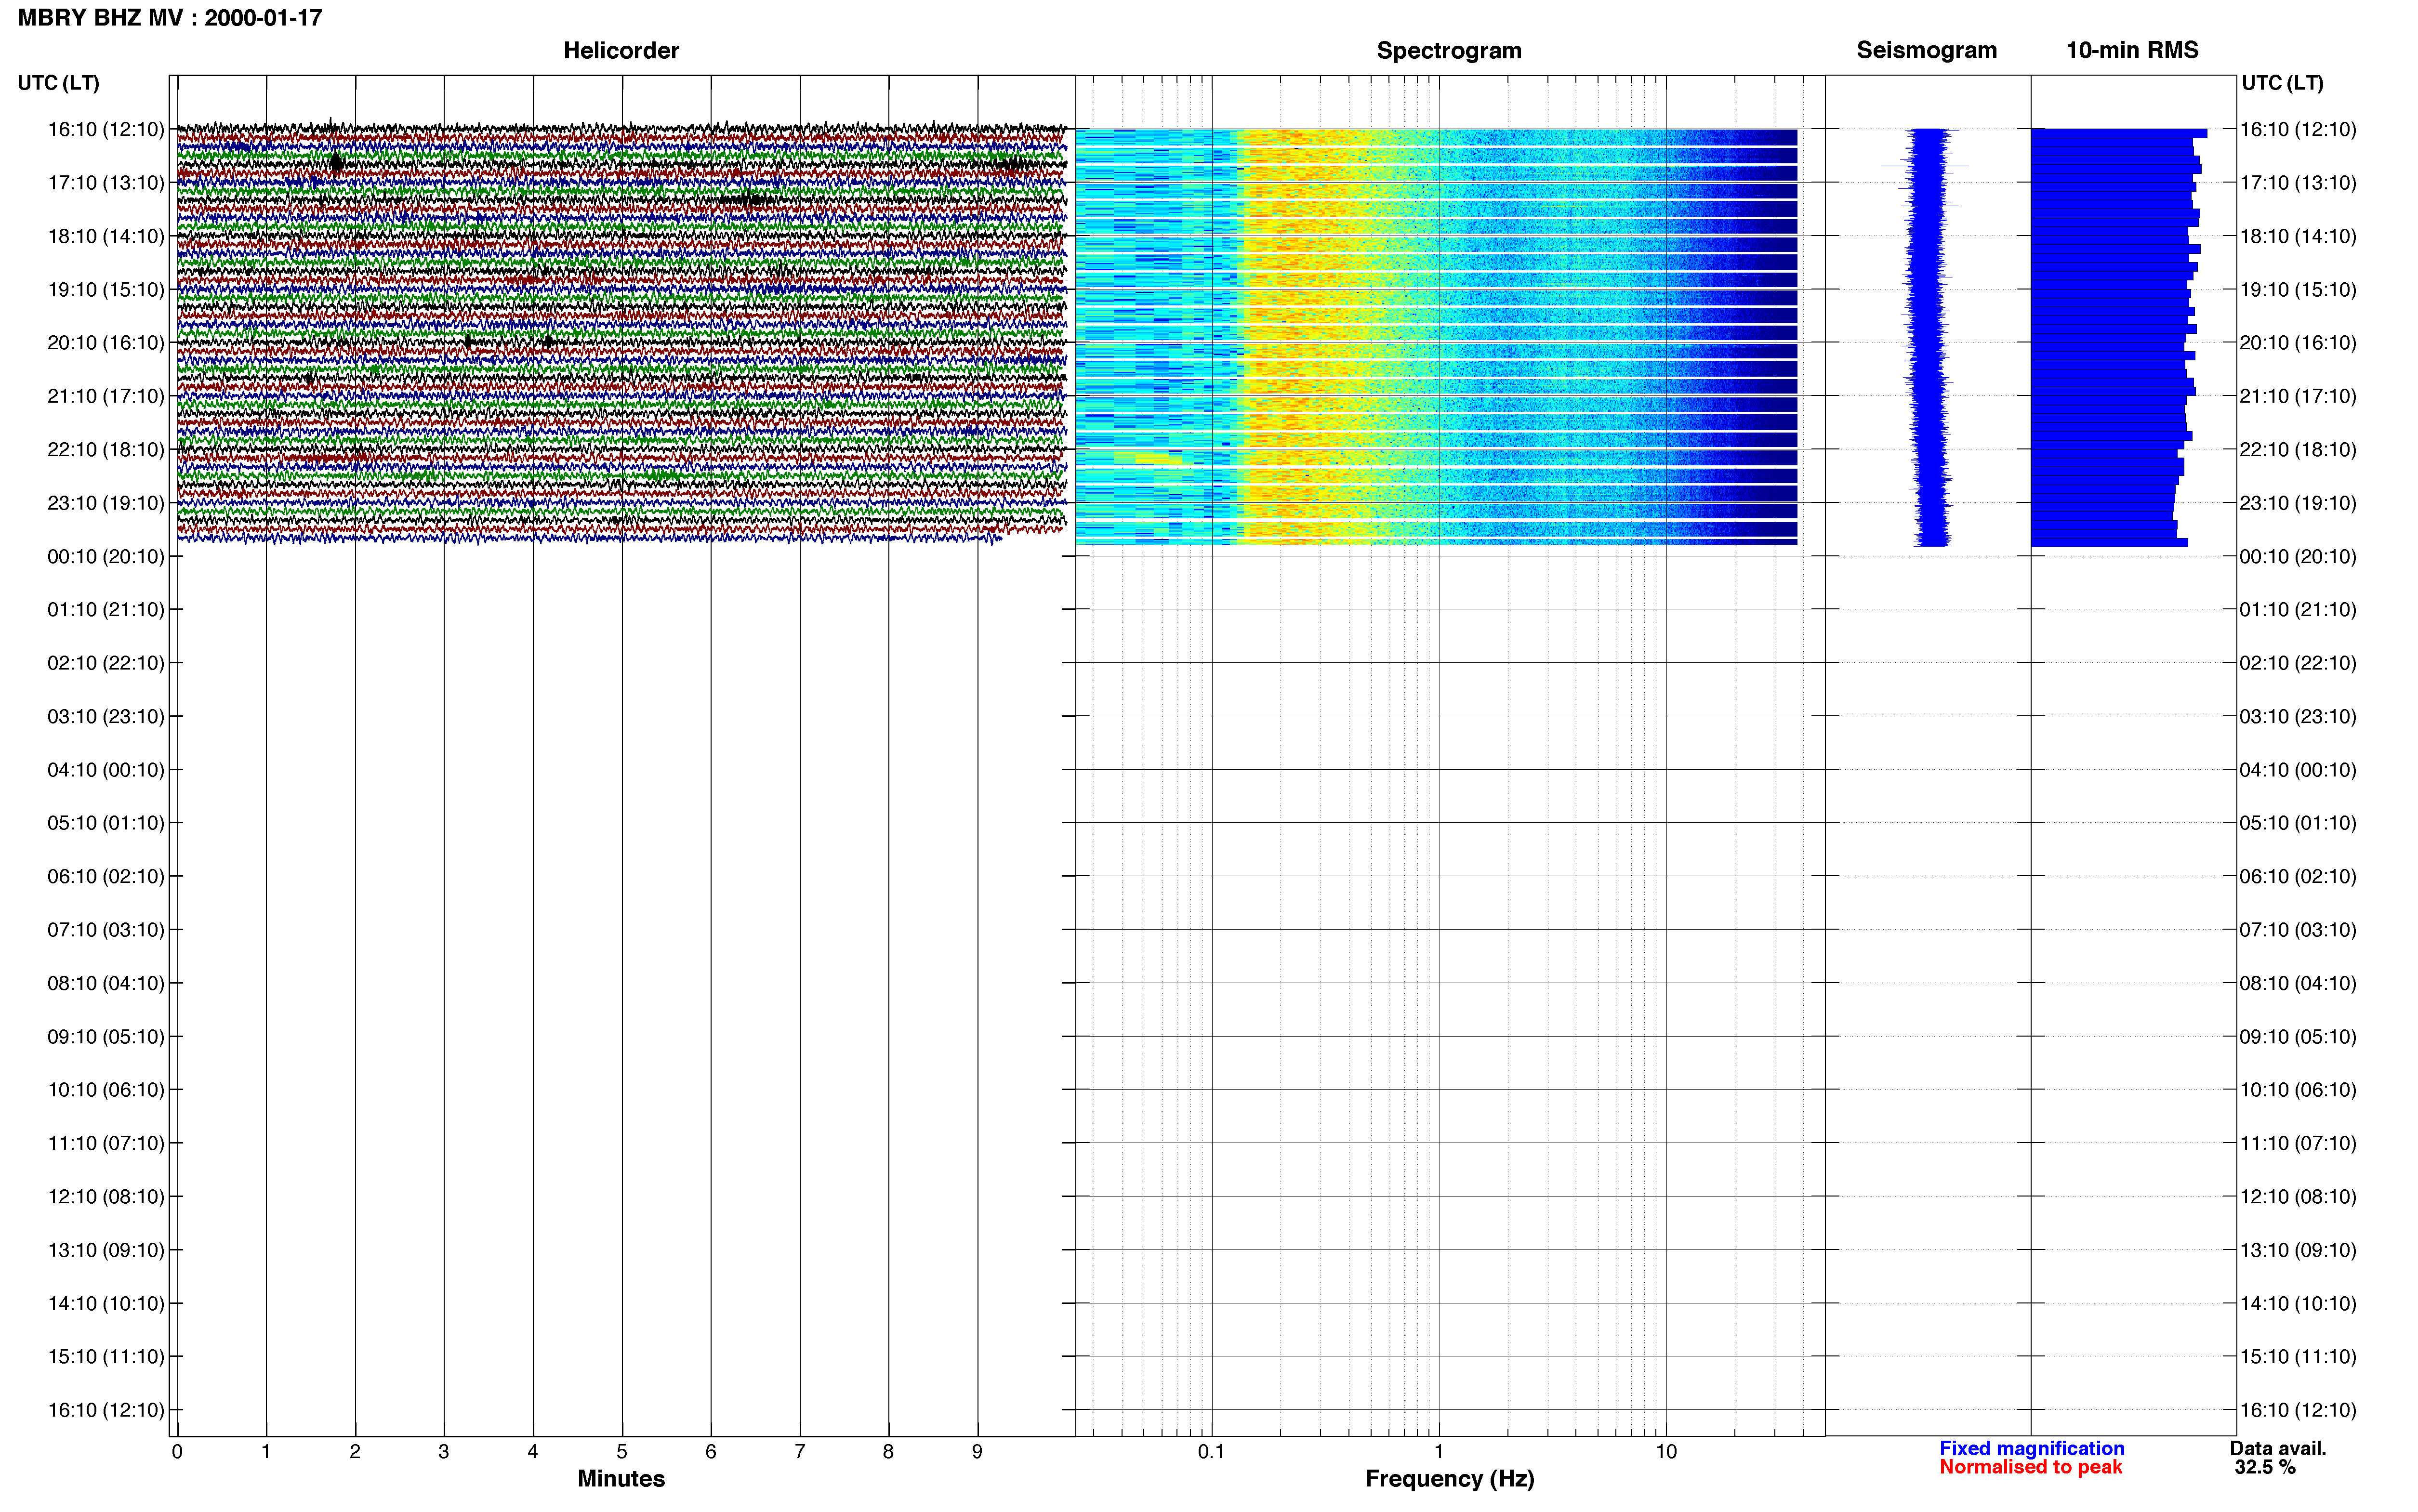Screen dimensions: 2418x1512
Task: Click left time label '12:10 (08:10)'
Action: click(x=106, y=1197)
